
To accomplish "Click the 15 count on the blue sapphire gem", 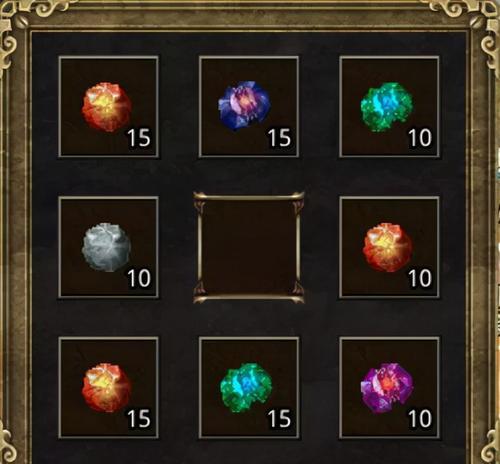I will click(280, 138).
